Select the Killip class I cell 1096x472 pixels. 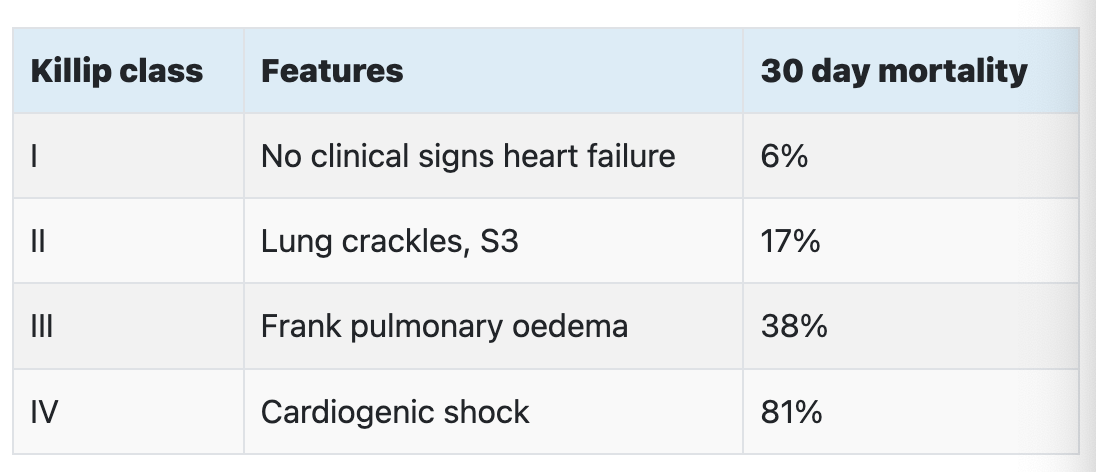point(129,156)
